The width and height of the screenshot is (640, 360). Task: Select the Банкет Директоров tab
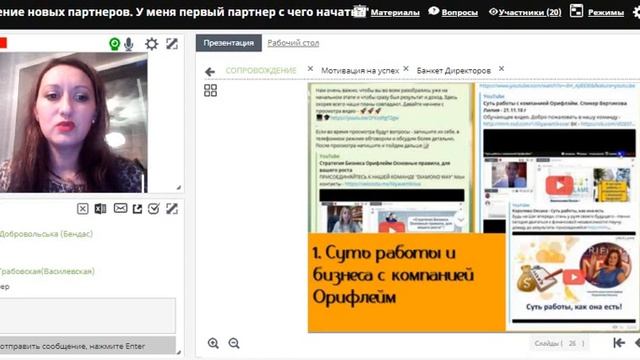(453, 71)
